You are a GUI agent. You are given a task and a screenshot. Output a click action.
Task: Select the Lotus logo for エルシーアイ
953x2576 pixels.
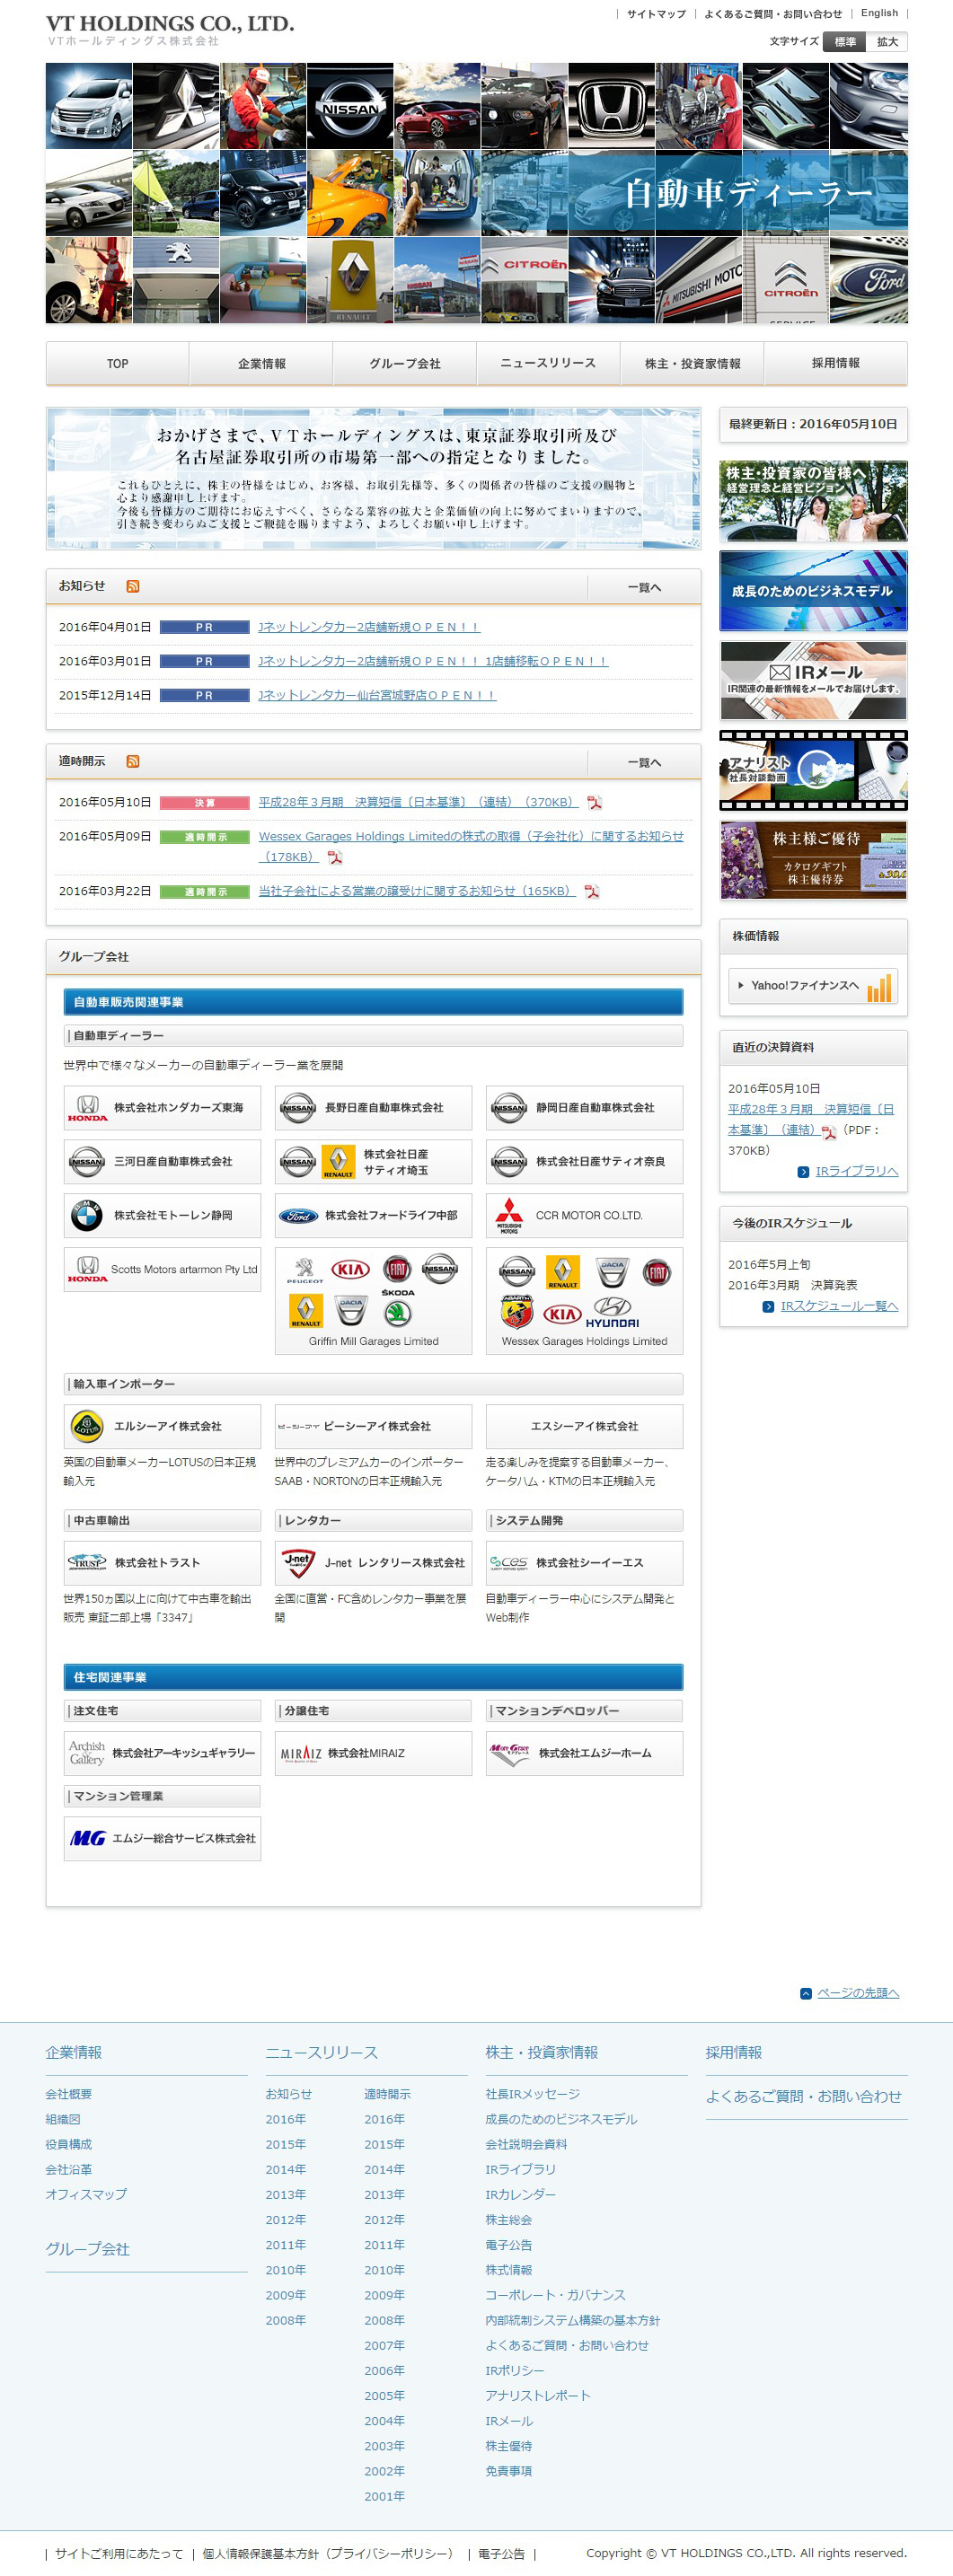pyautogui.click(x=87, y=1426)
